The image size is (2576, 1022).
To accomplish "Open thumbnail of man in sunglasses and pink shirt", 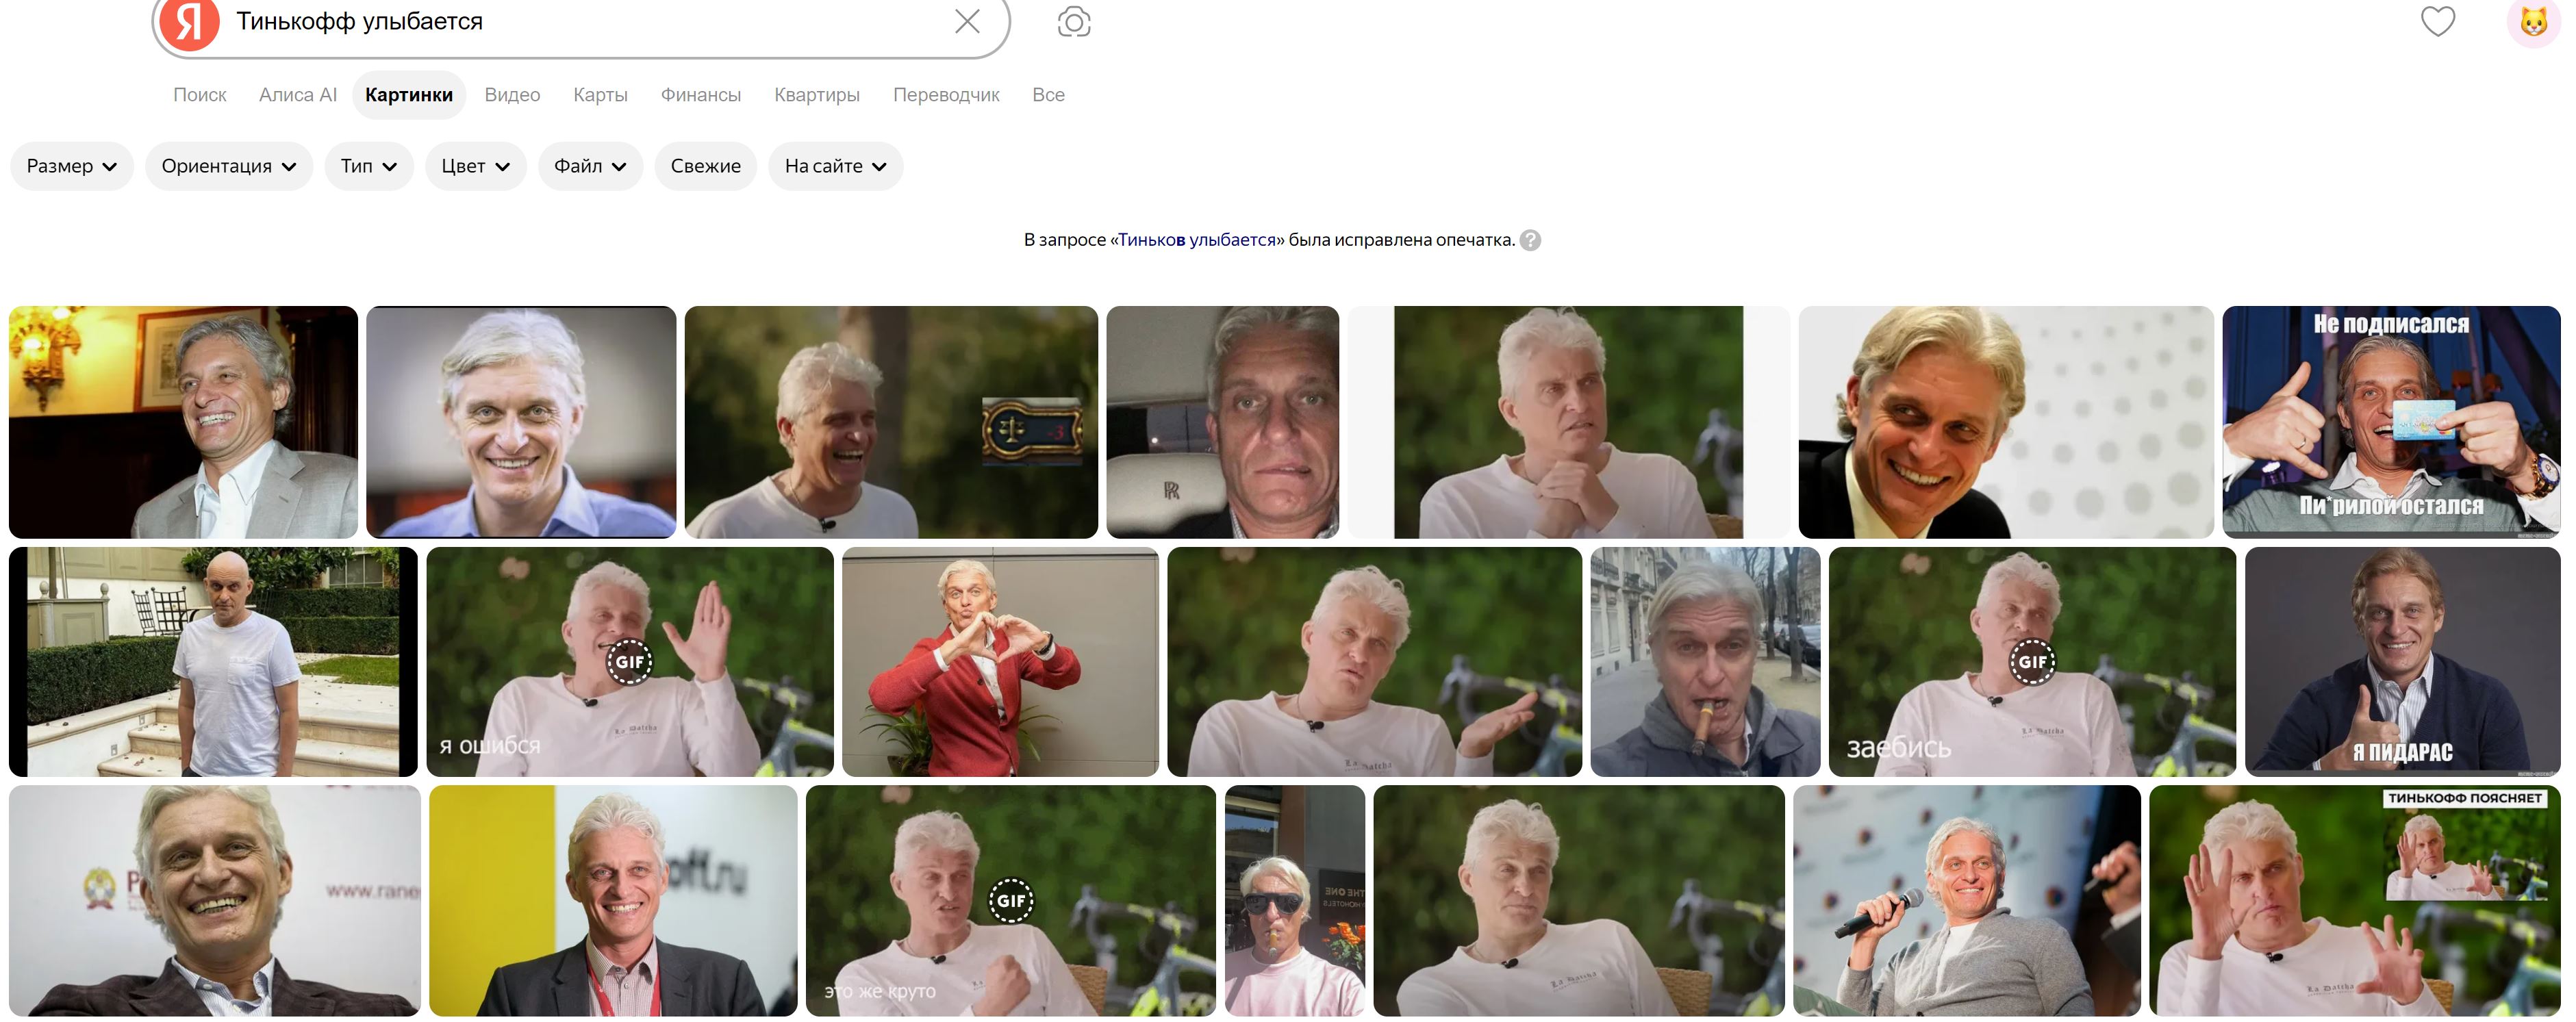I will point(1295,901).
